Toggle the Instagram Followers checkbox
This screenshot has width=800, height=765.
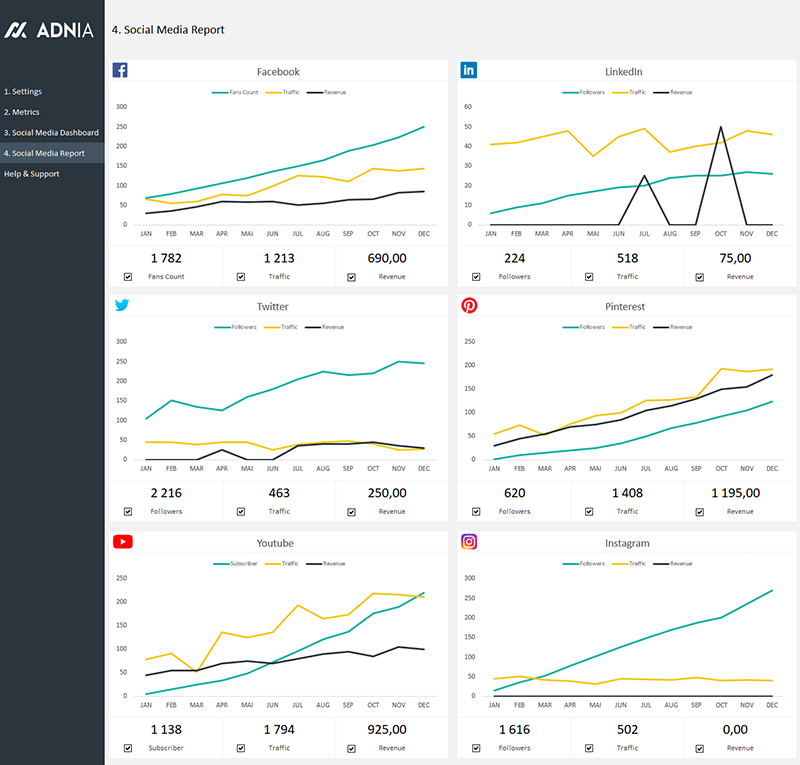point(476,748)
